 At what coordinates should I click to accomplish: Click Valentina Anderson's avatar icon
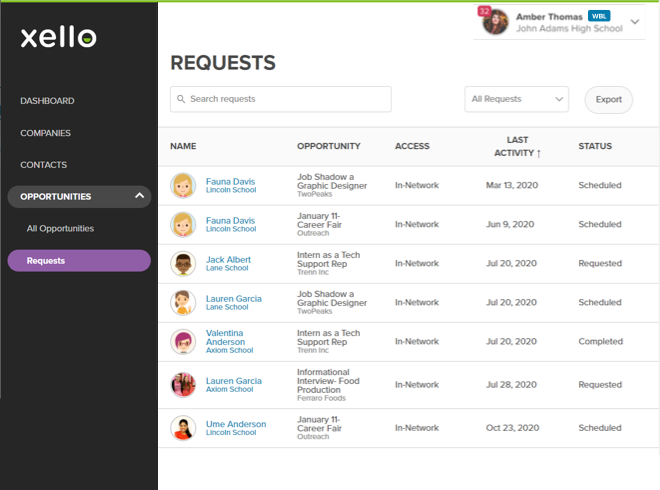tap(182, 342)
